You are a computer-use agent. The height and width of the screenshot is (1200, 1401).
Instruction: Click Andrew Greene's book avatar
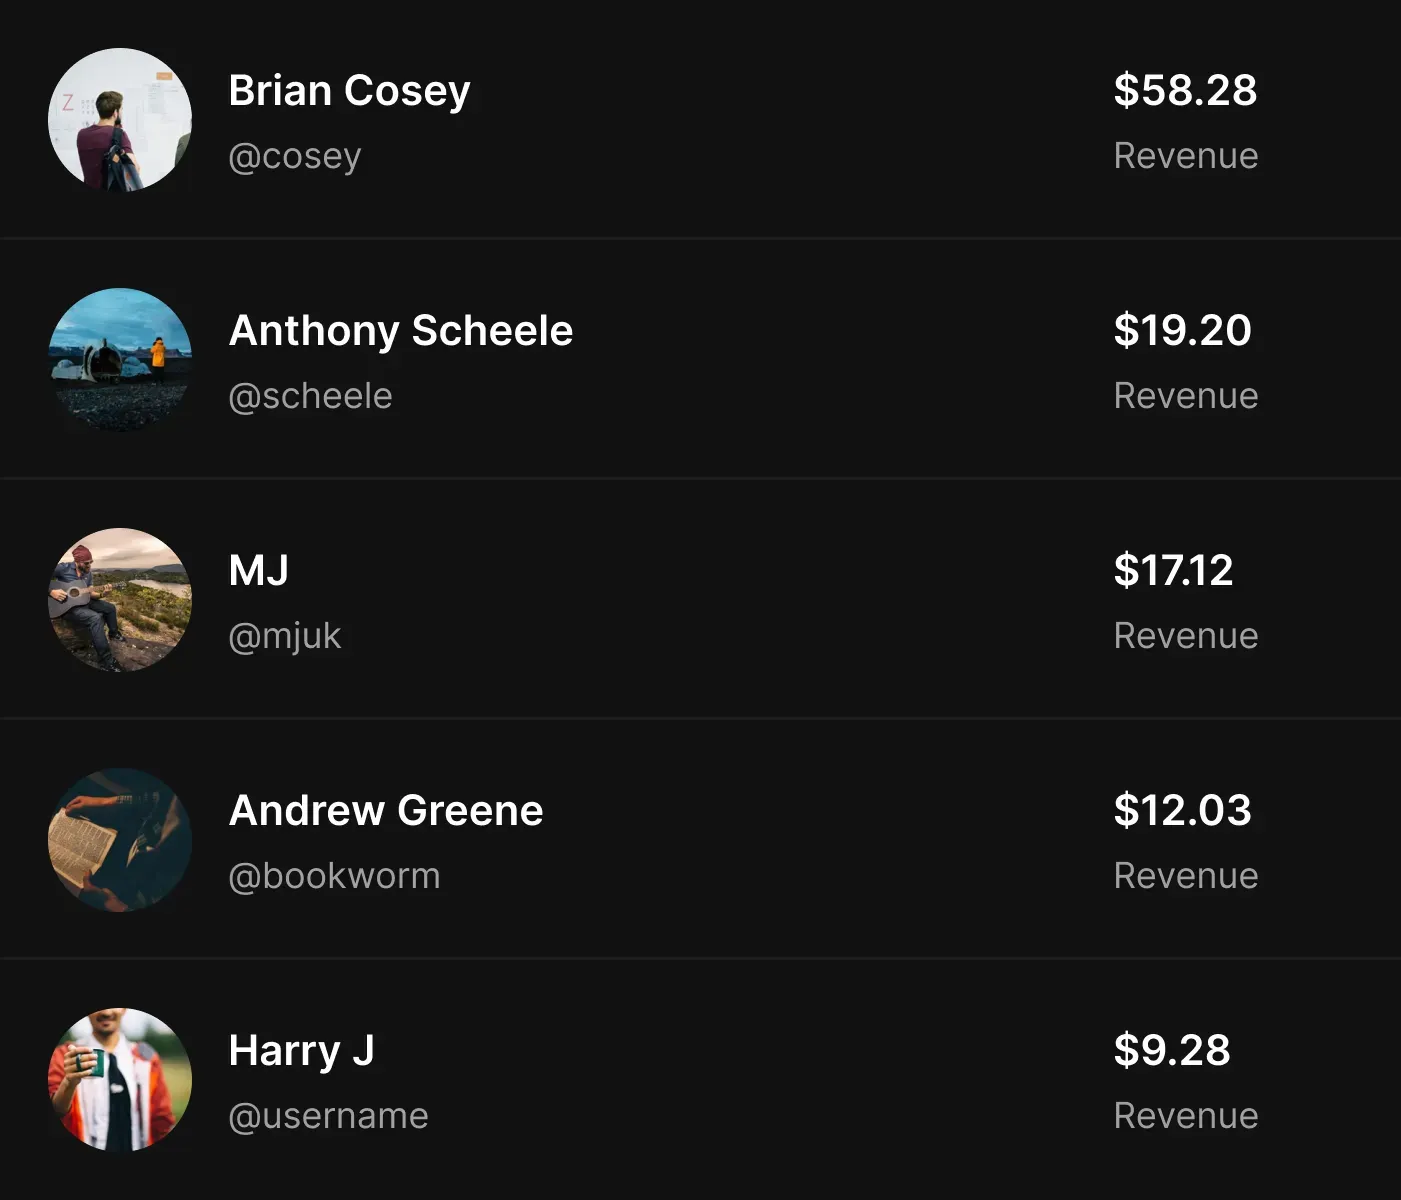coord(120,840)
